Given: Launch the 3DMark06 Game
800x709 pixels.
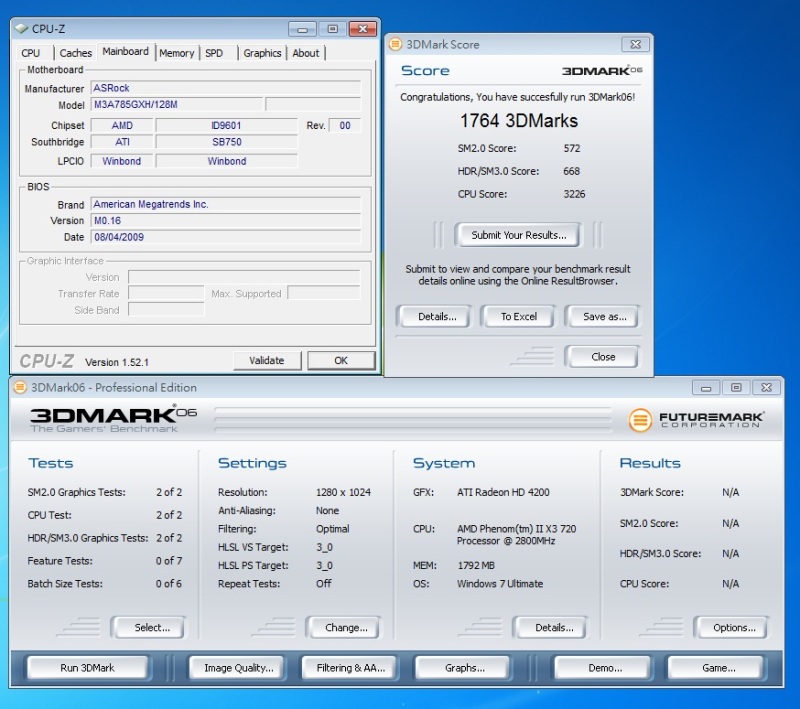Looking at the screenshot, I should tap(718, 668).
